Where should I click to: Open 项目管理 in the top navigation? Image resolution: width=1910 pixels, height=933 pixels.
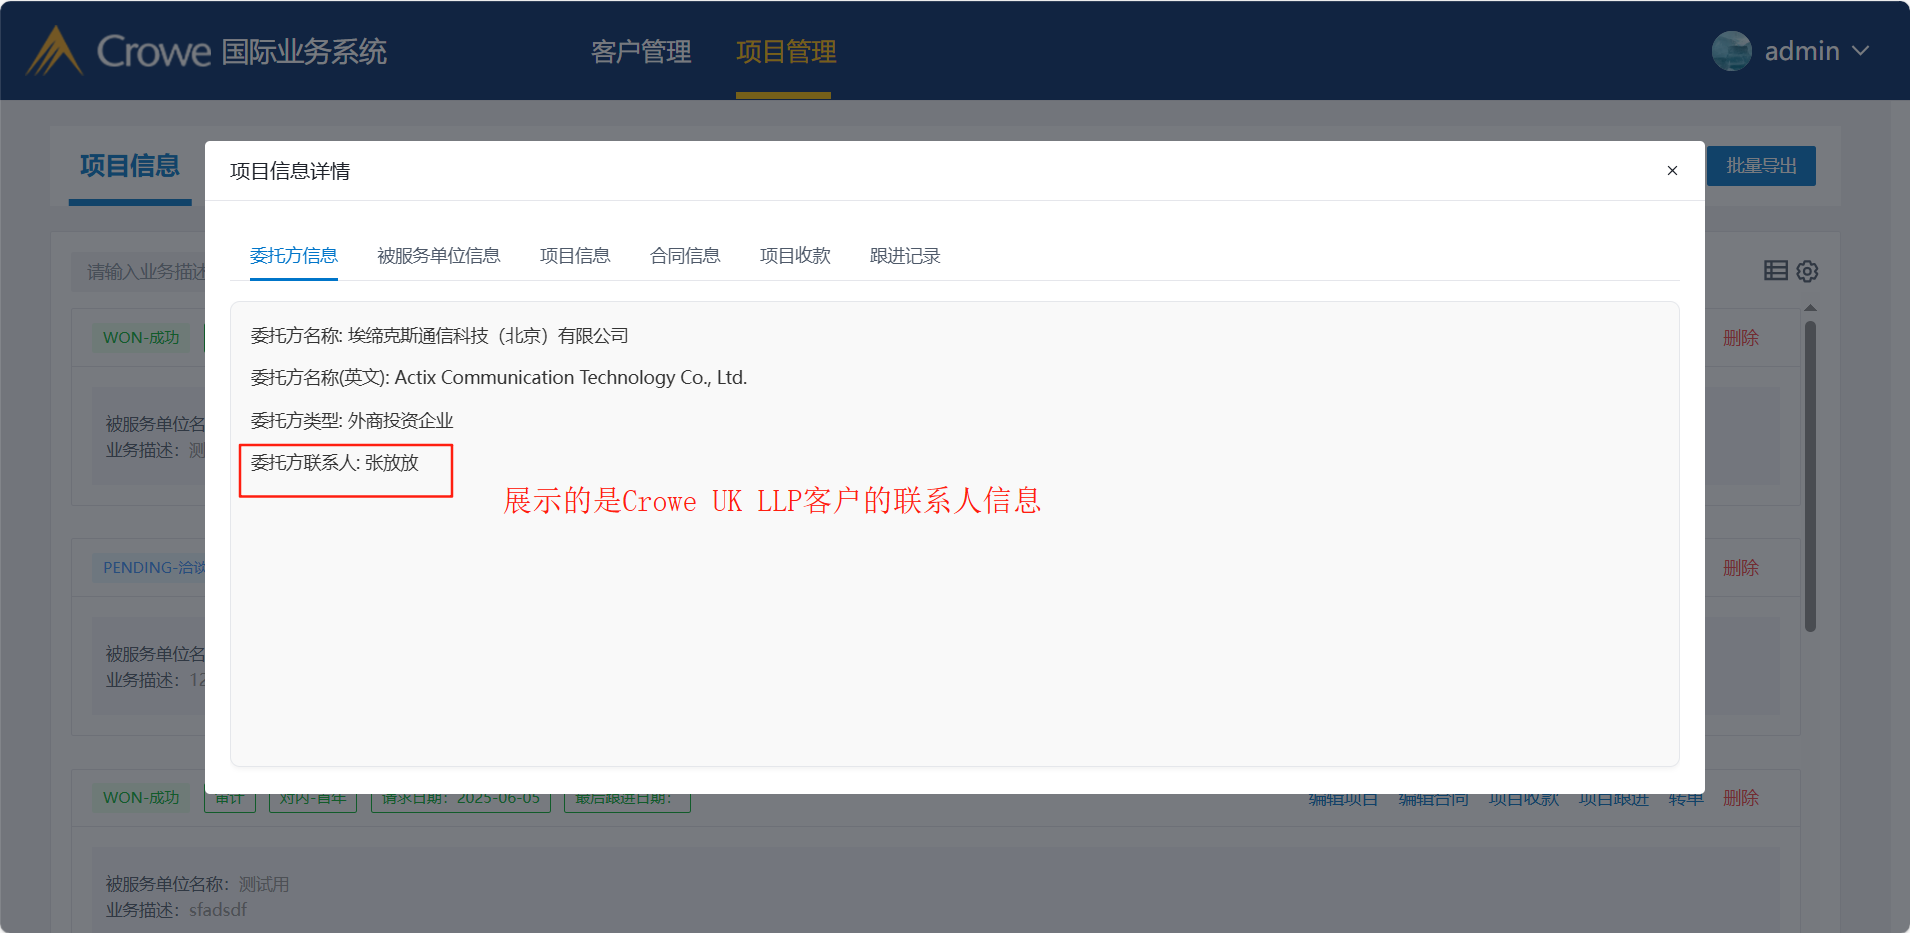786,51
